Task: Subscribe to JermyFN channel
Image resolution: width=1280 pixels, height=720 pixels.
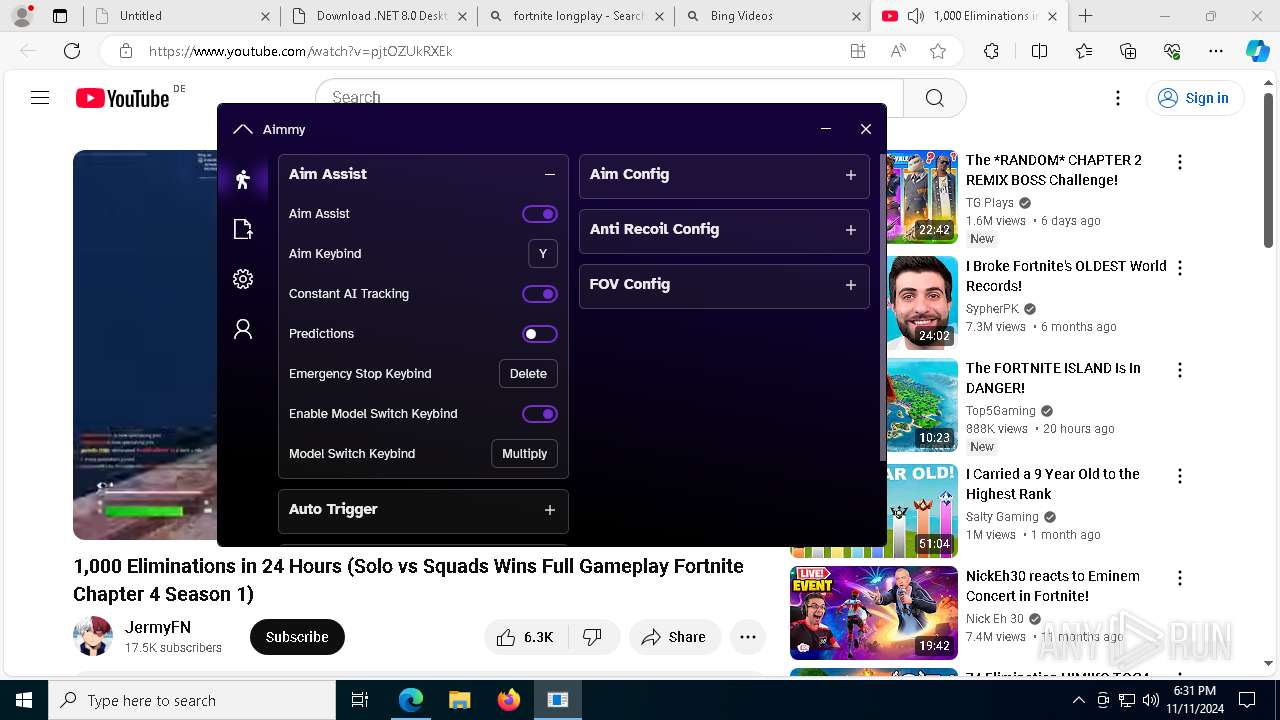Action: (x=297, y=637)
